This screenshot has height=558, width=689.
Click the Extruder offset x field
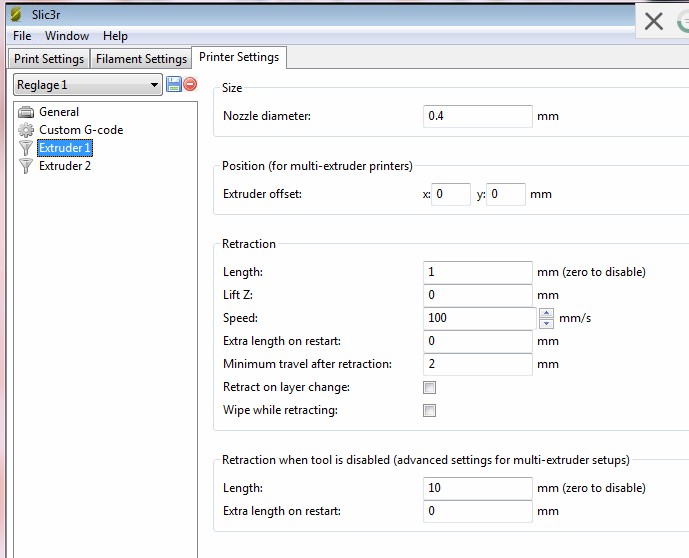(x=451, y=194)
